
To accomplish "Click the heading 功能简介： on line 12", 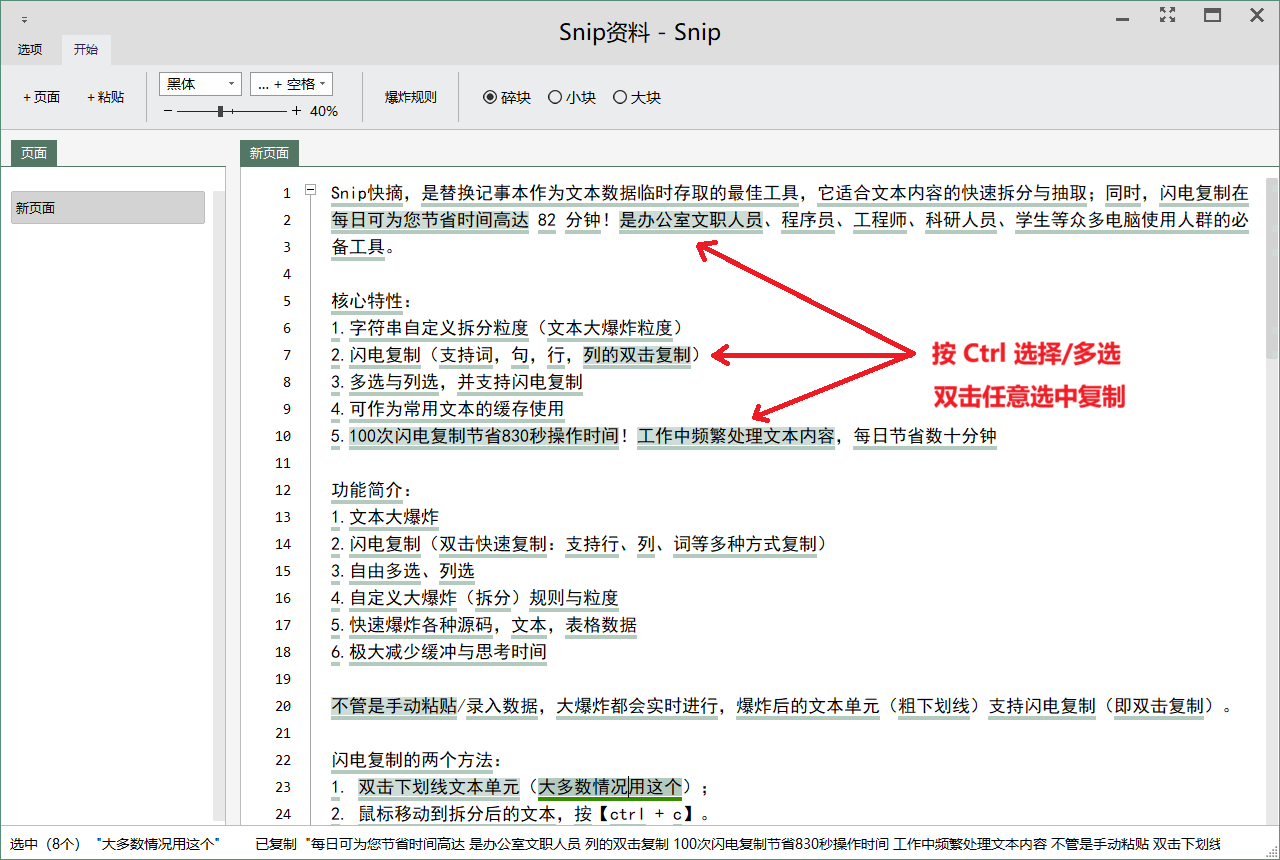I will pyautogui.click(x=372, y=490).
